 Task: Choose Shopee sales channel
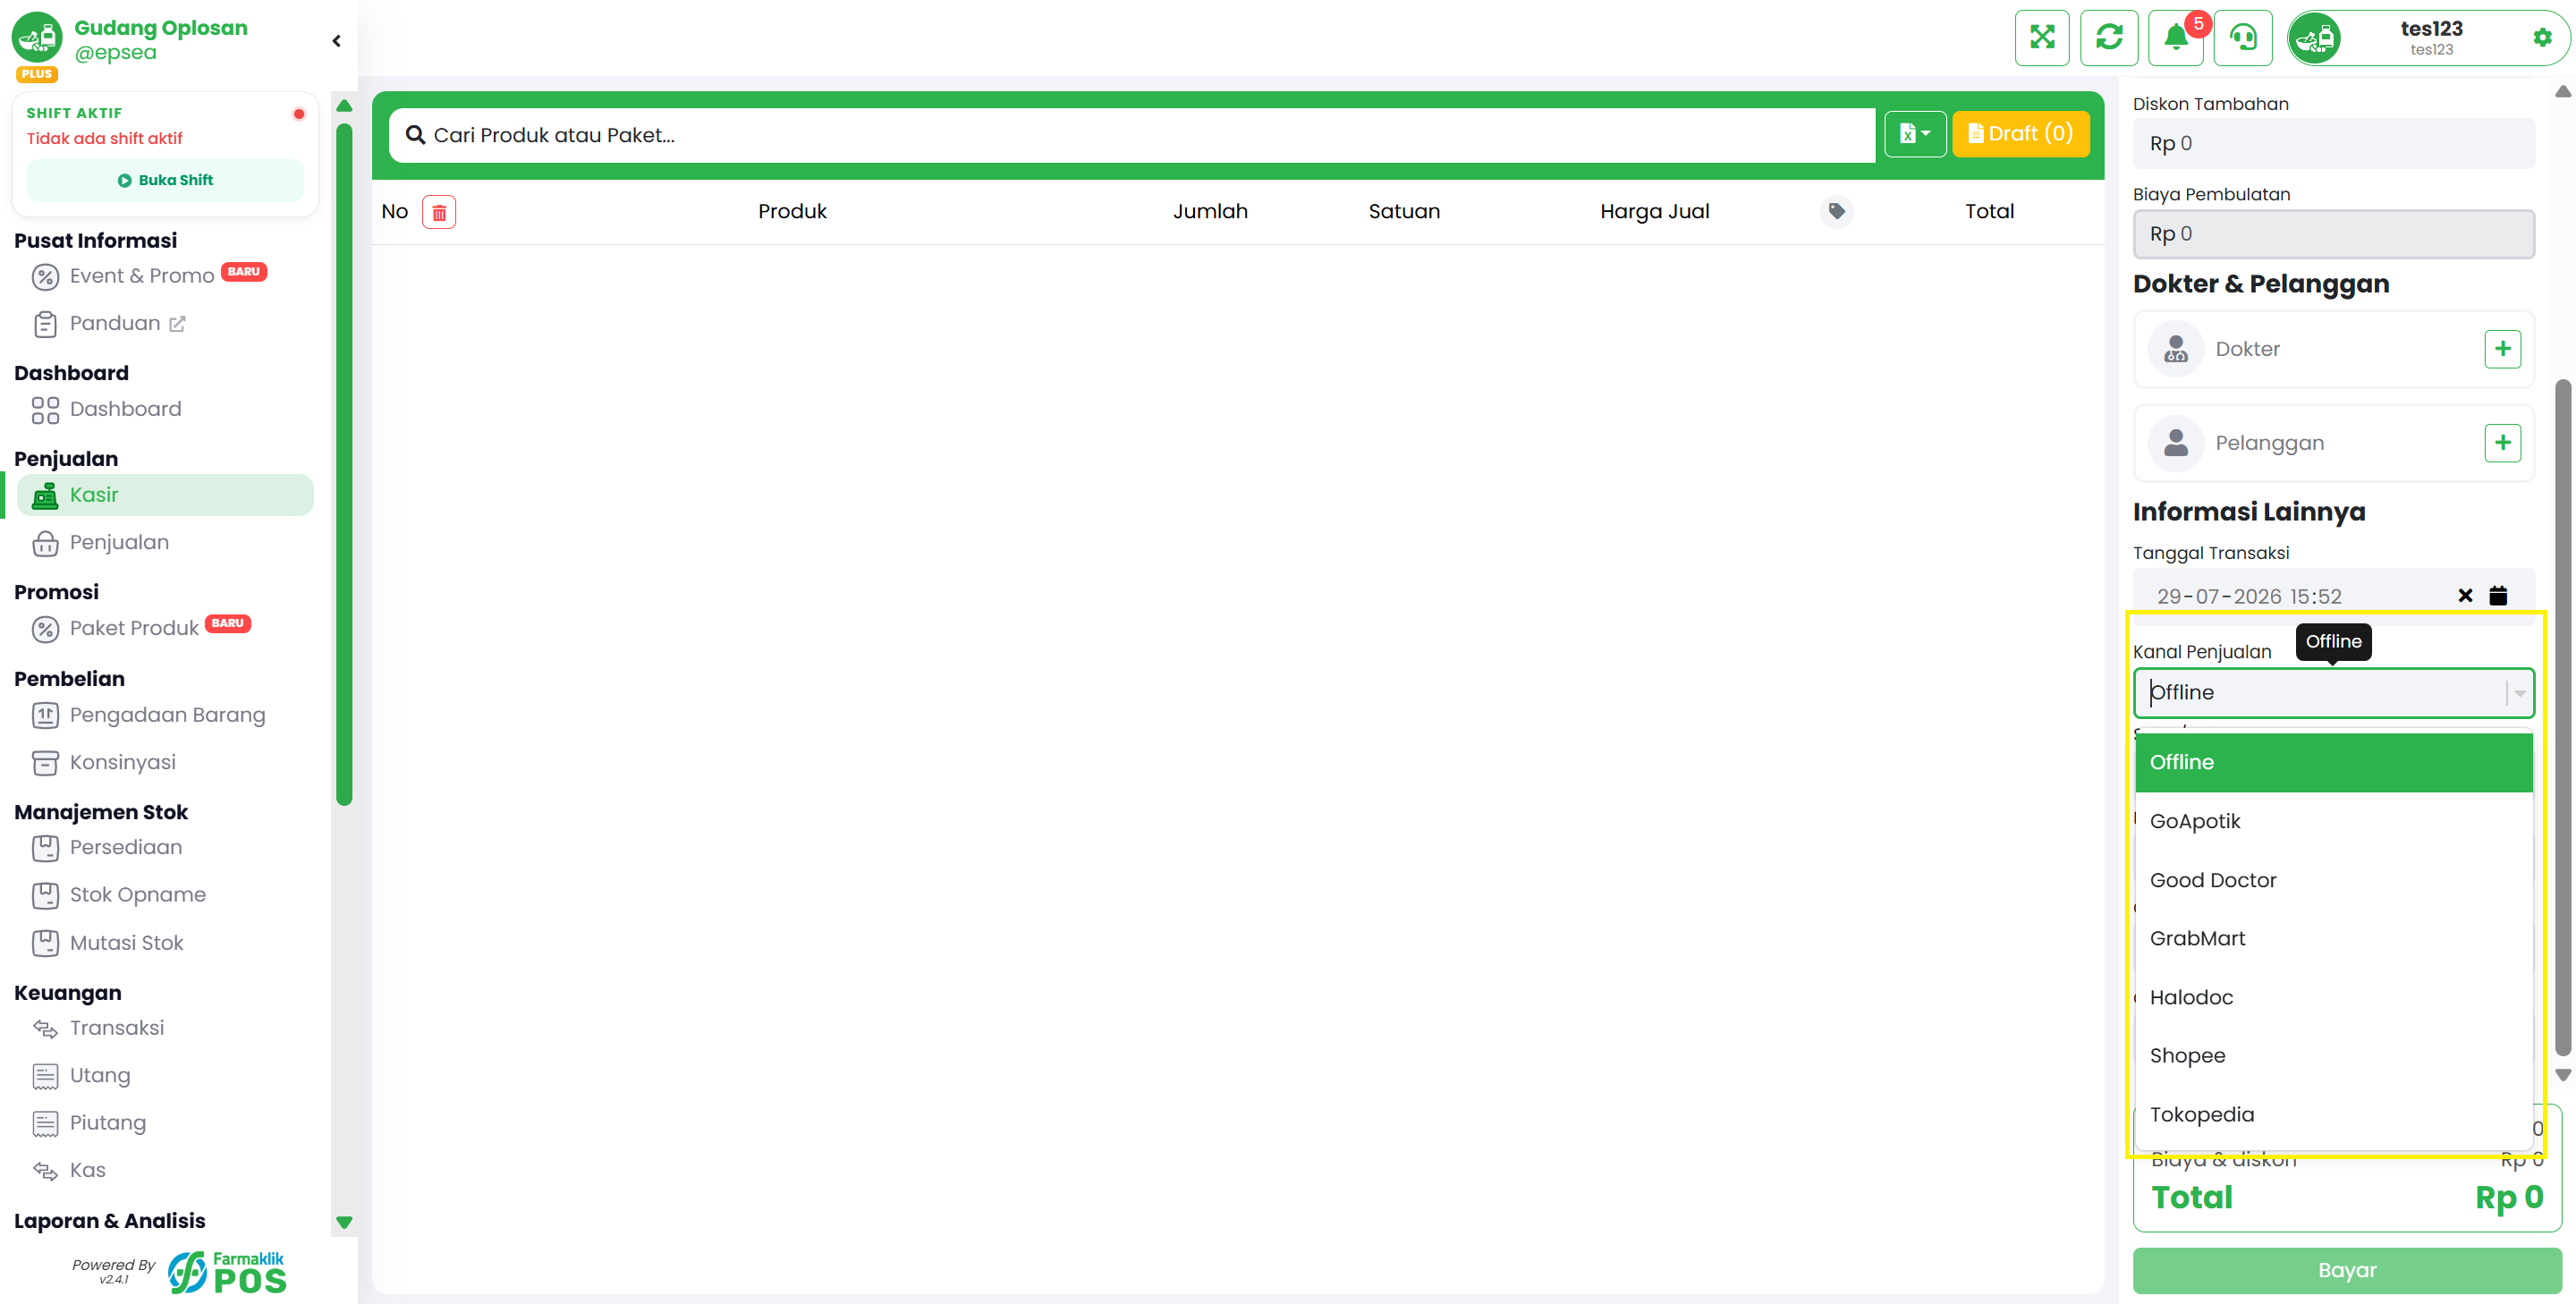[x=2333, y=1056]
